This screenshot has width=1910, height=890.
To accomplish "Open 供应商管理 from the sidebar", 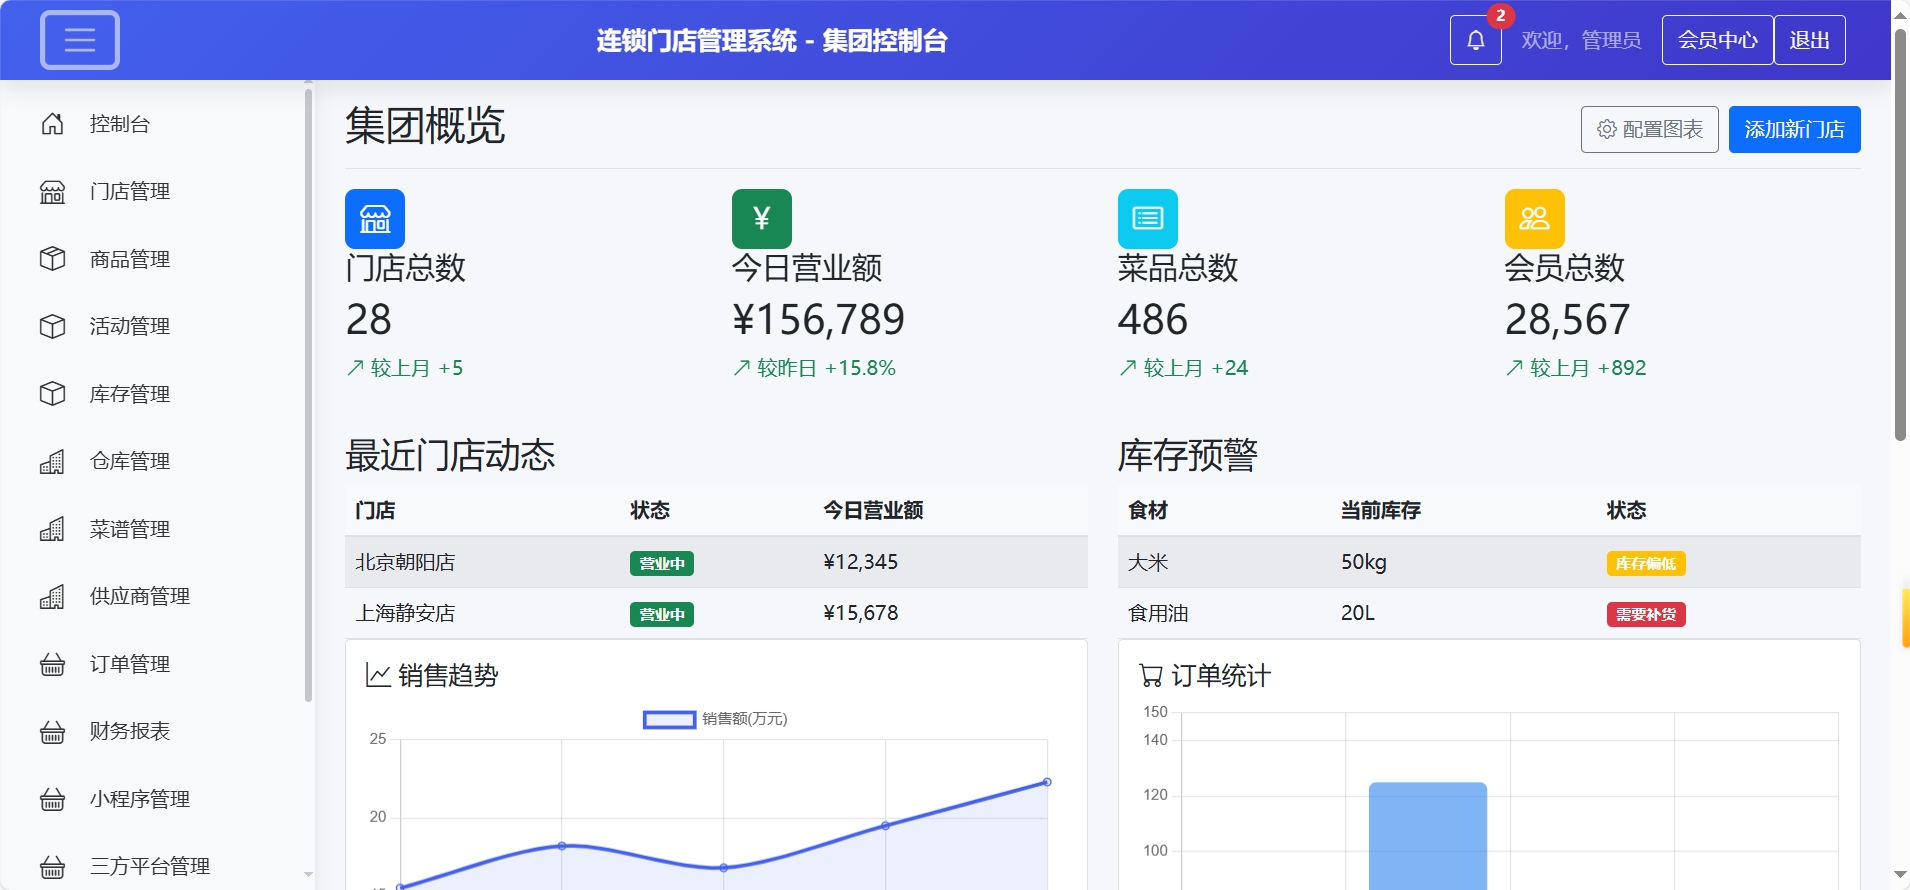I will [x=139, y=596].
